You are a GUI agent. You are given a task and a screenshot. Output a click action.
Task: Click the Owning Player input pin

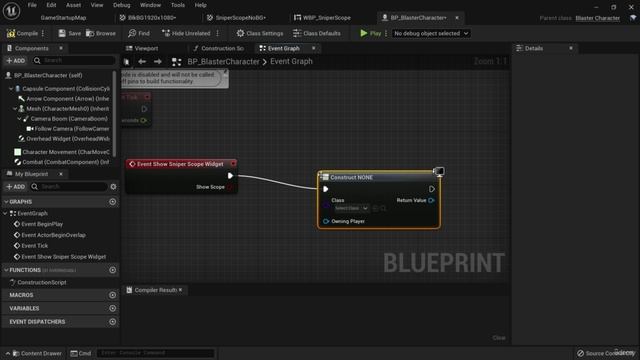pyautogui.click(x=326, y=221)
